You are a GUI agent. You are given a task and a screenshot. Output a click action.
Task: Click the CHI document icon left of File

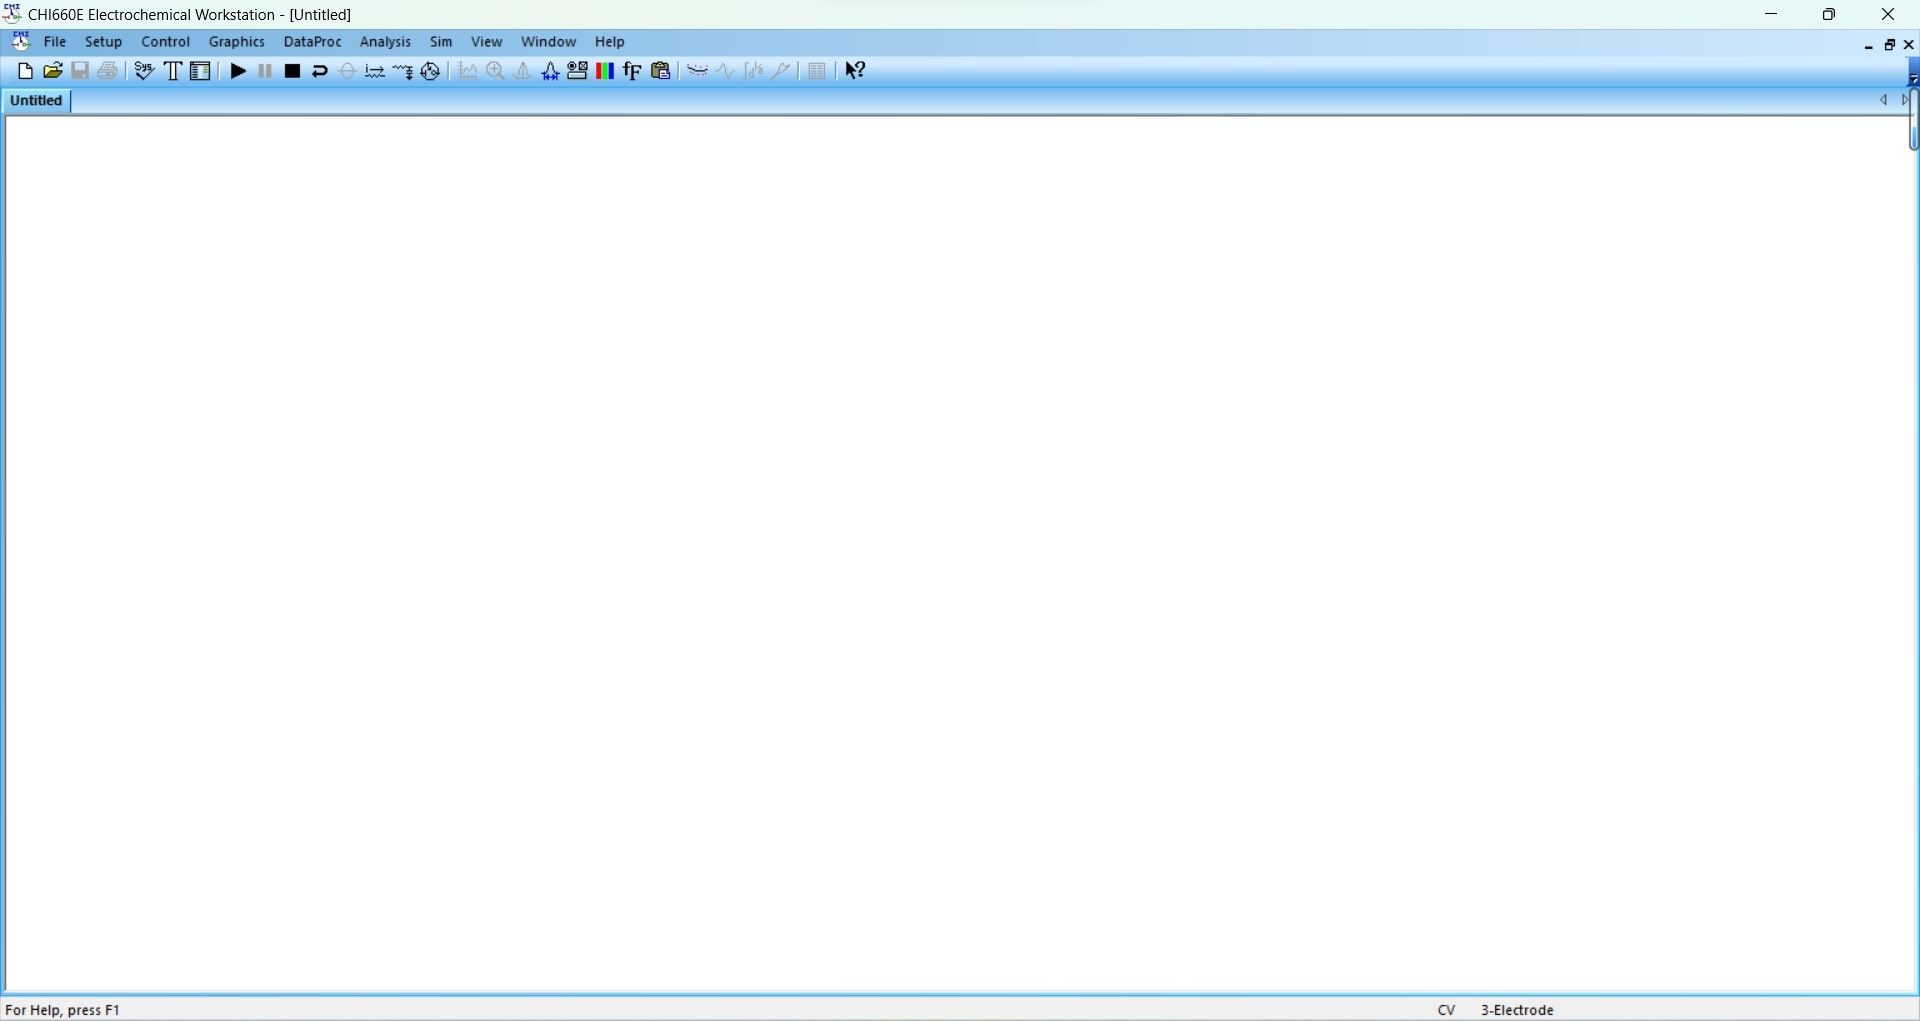pos(21,41)
